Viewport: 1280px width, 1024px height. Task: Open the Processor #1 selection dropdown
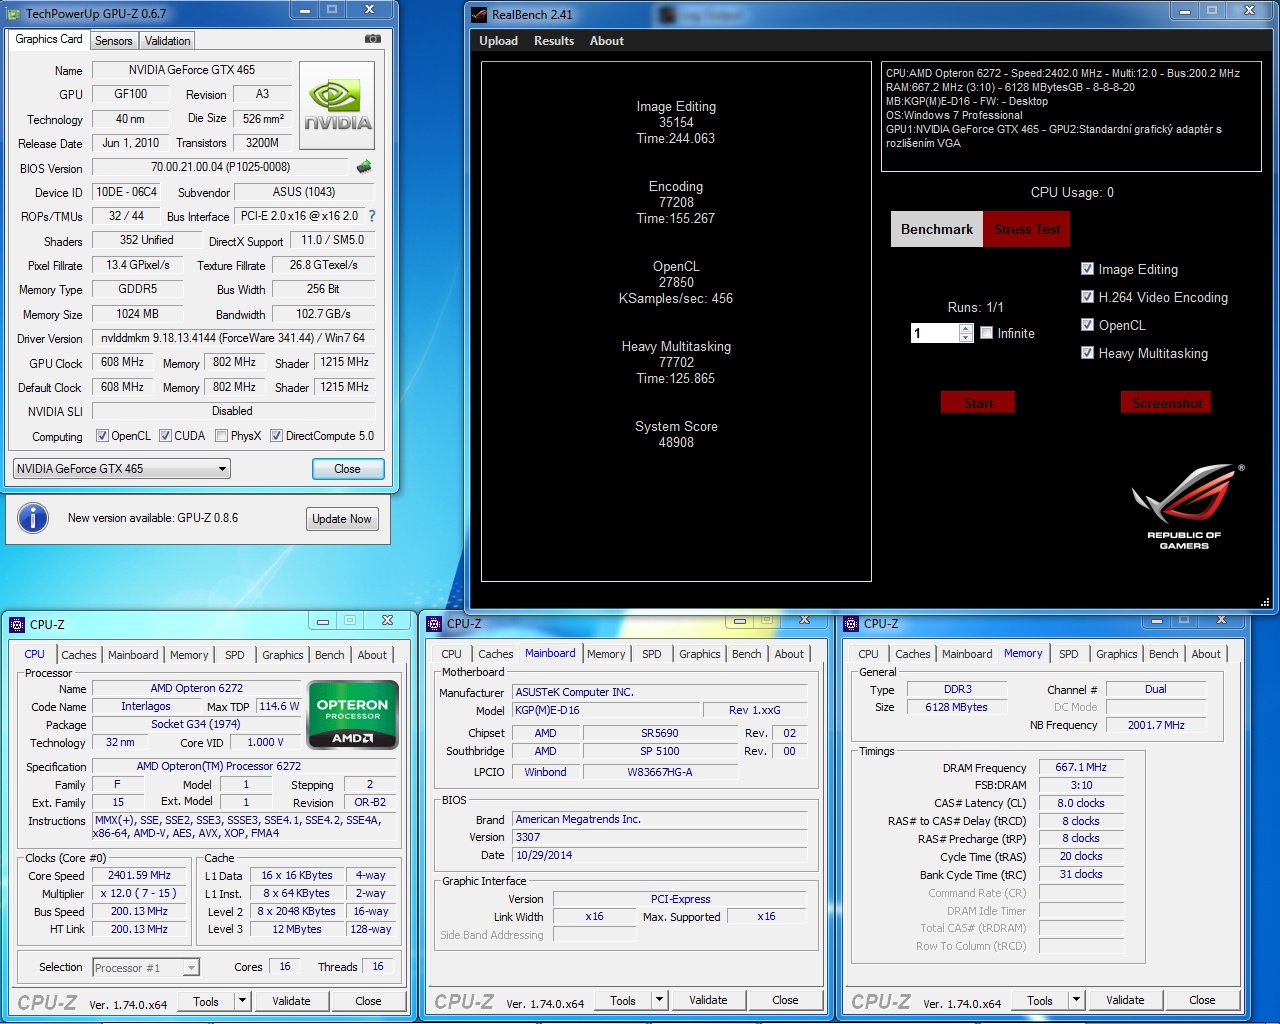click(146, 967)
